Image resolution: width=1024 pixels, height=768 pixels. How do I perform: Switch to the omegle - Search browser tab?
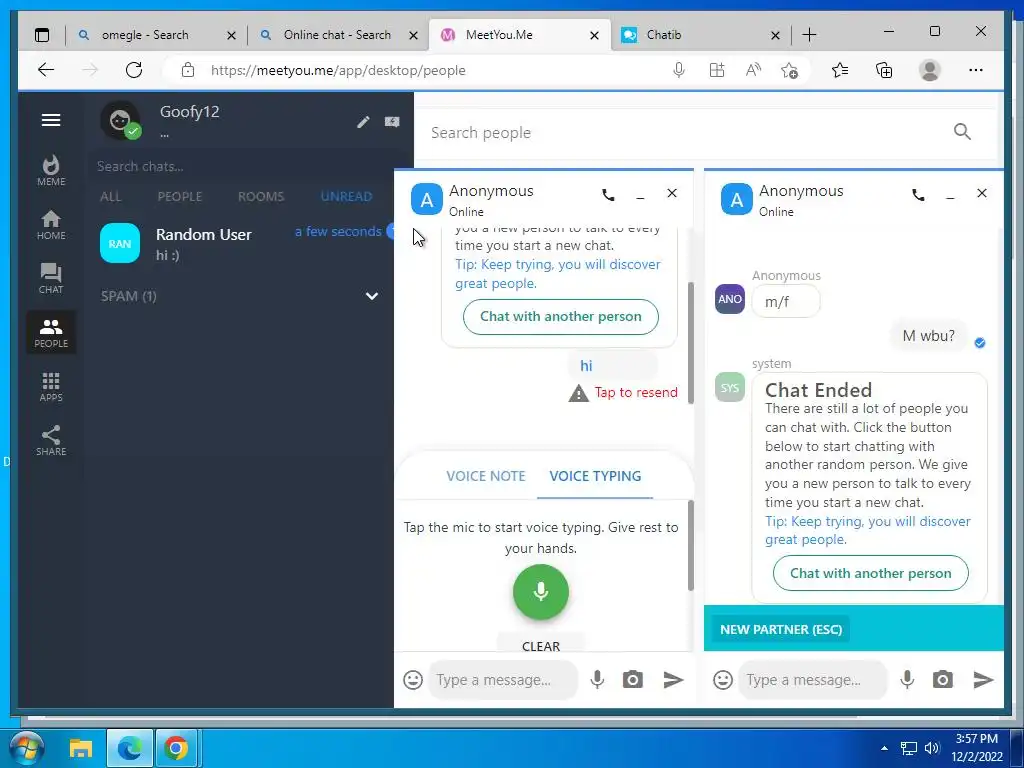tap(156, 35)
